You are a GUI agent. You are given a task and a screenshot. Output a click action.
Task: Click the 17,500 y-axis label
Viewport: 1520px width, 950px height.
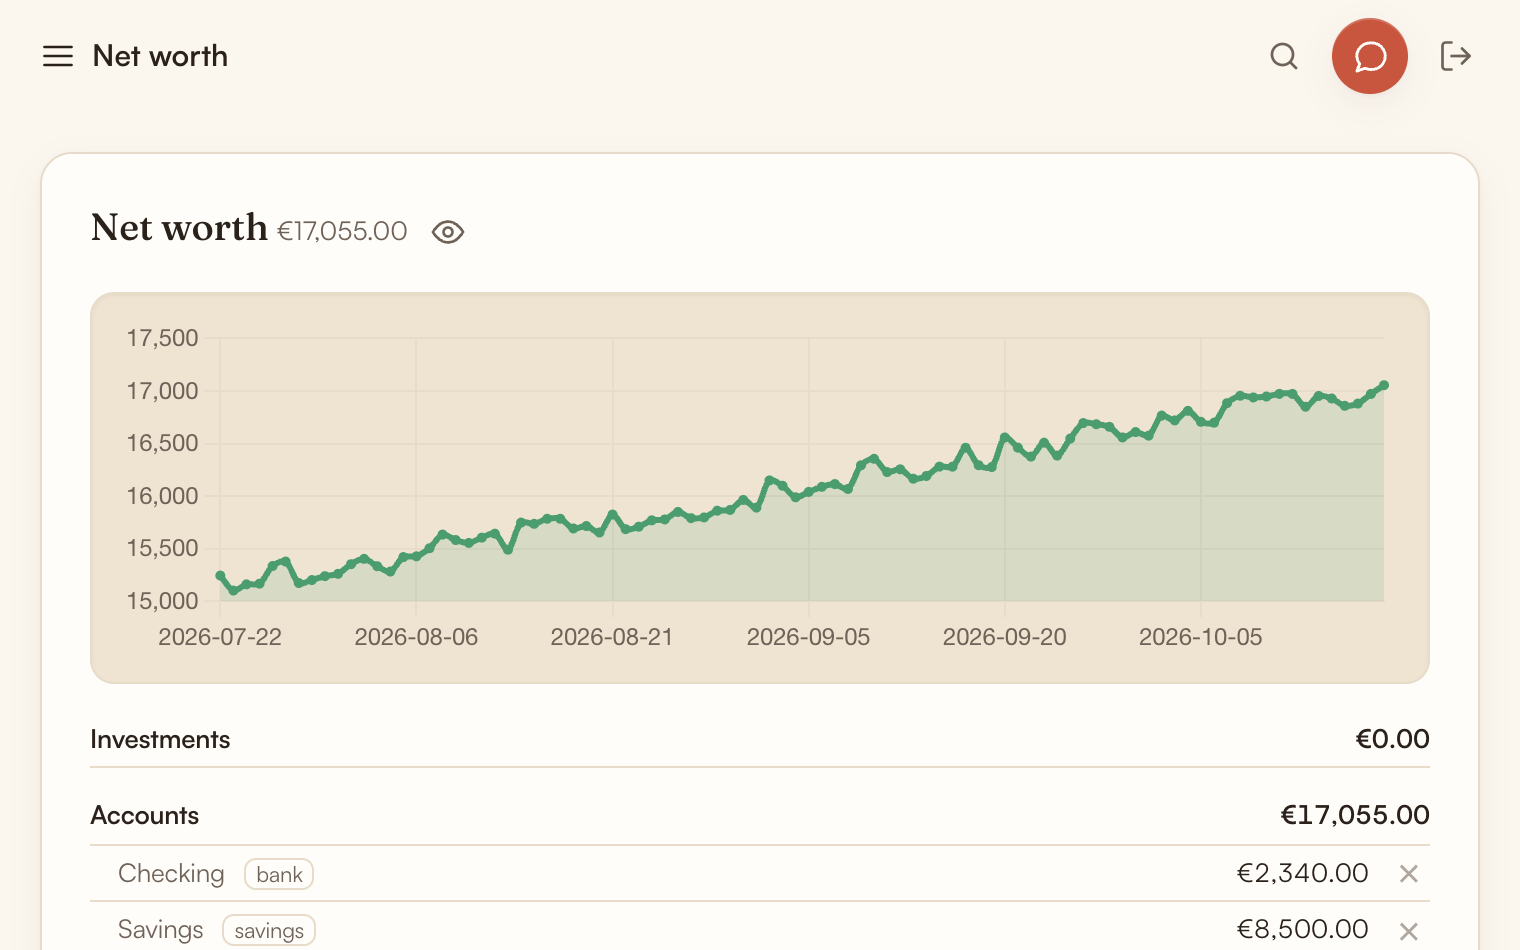(x=162, y=338)
